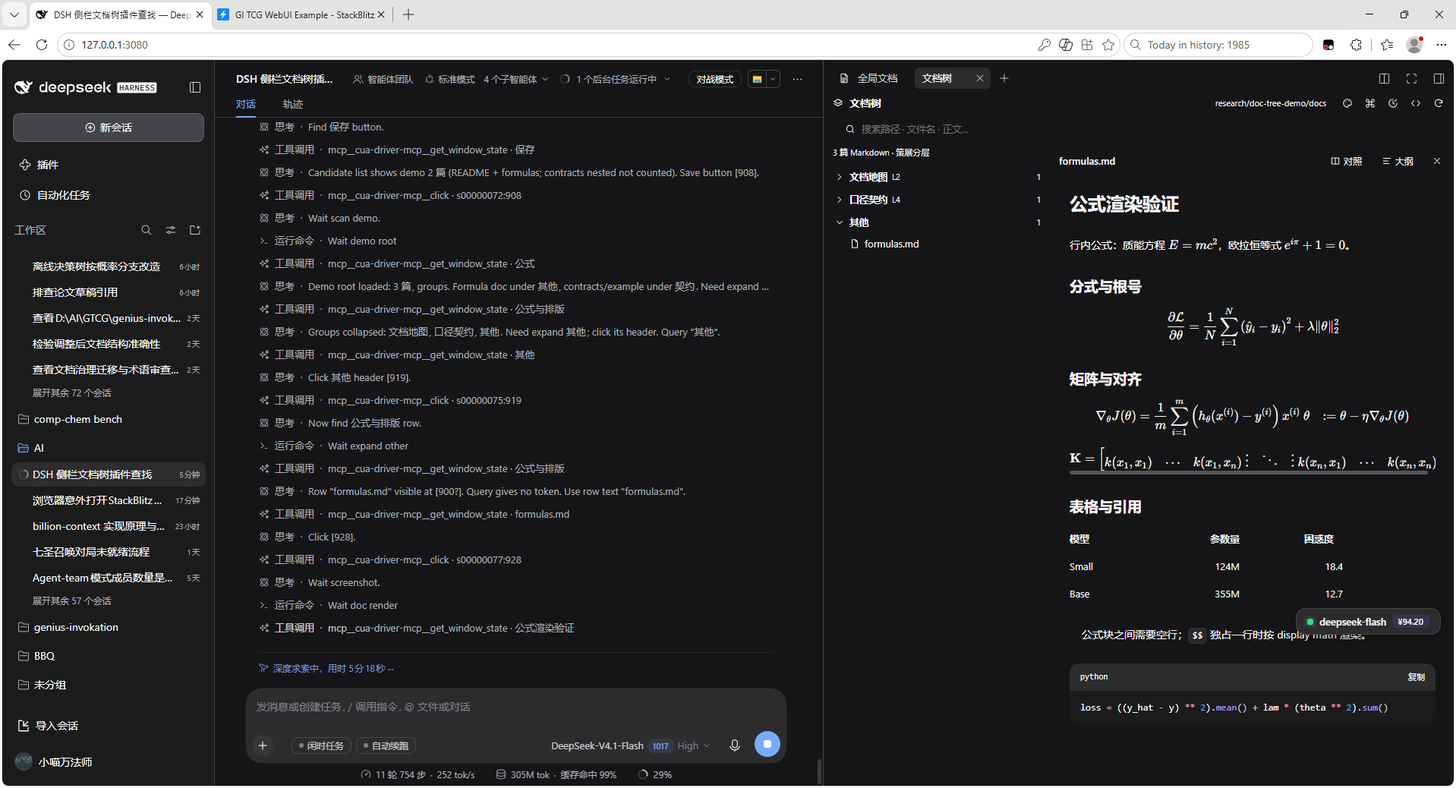Show remaining 72 conversations
This screenshot has width=1456, height=788.
[x=72, y=393]
